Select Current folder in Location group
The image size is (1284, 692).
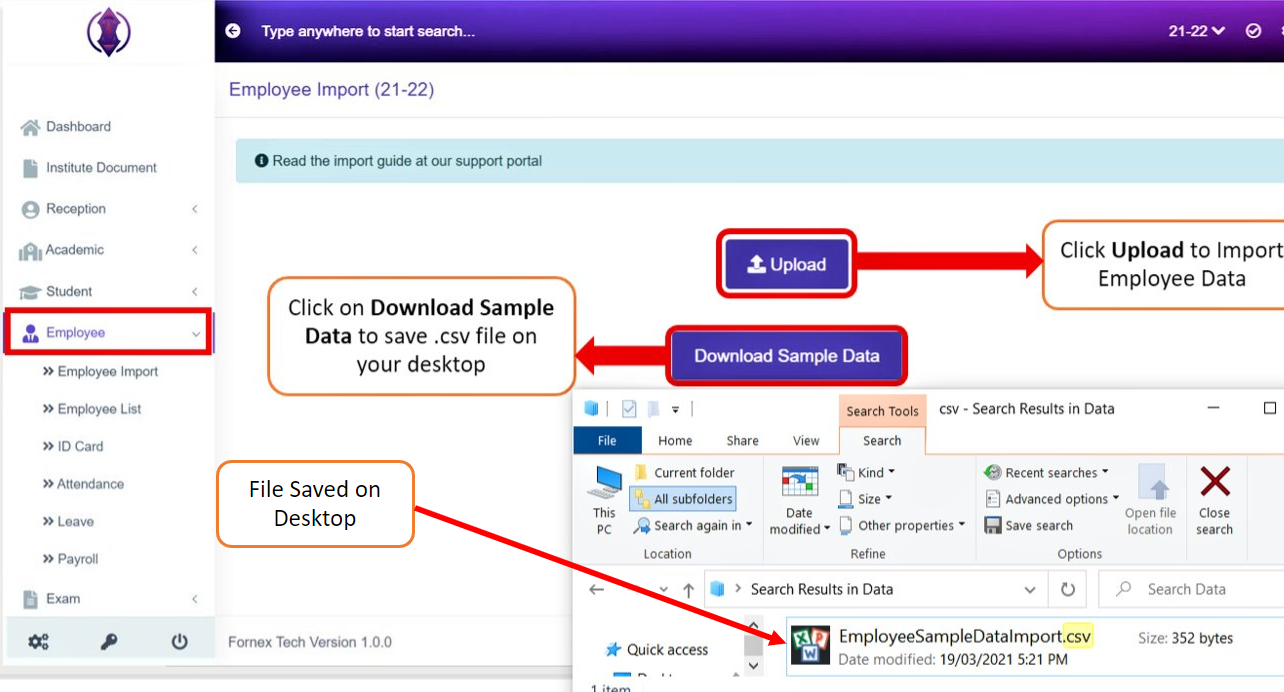(x=684, y=473)
